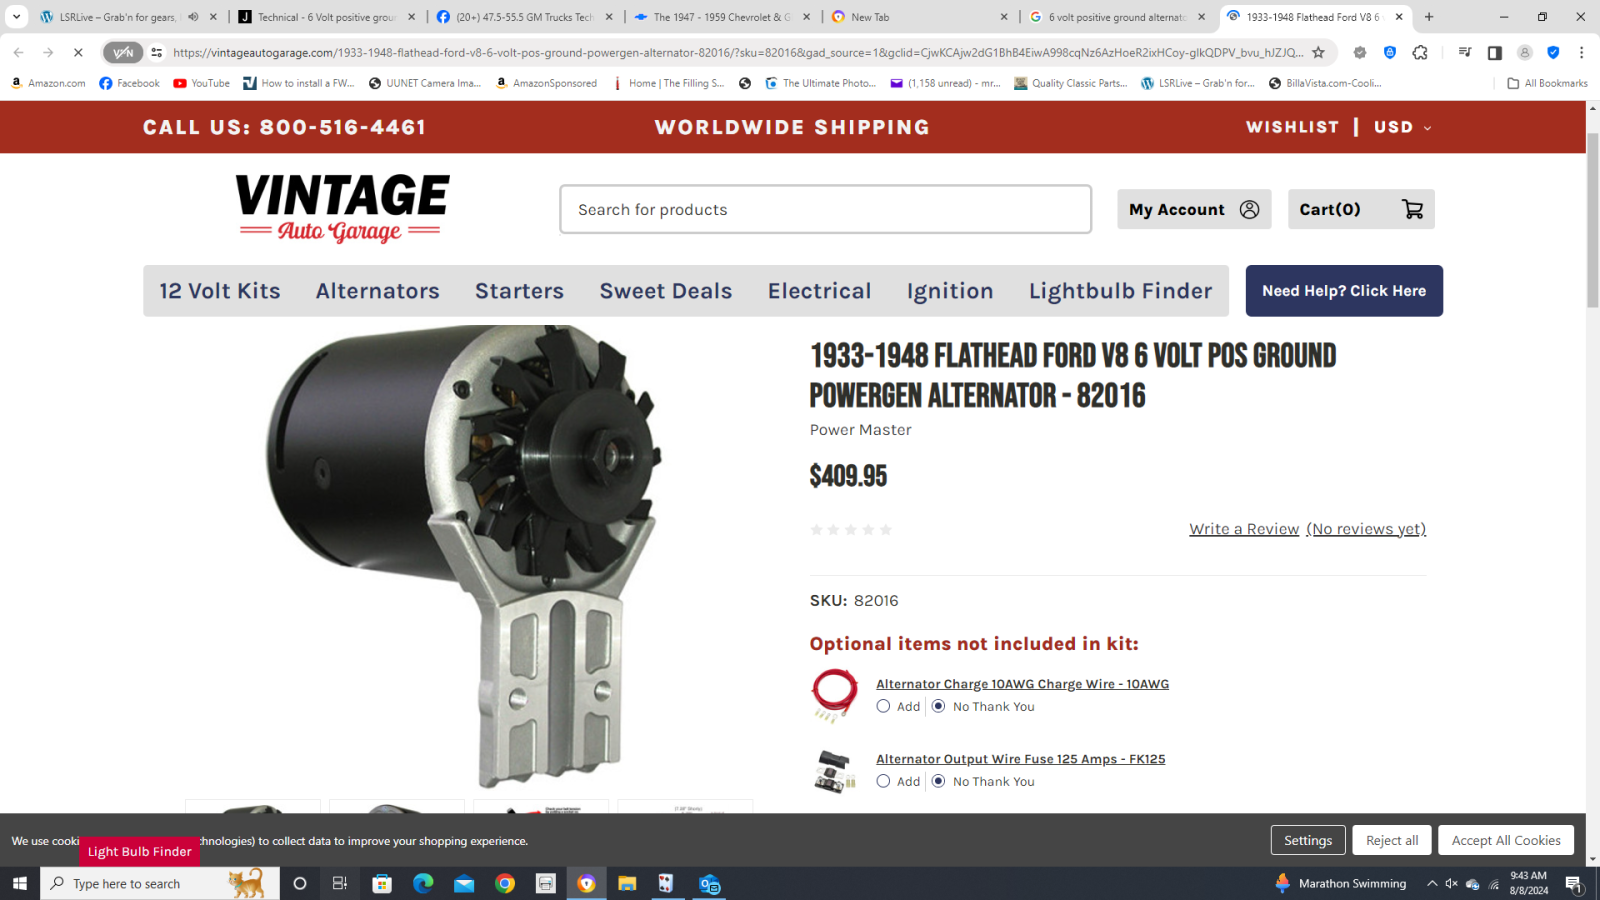
Task: Open Microsoft Store taskbar icon
Action: pyautogui.click(x=382, y=883)
